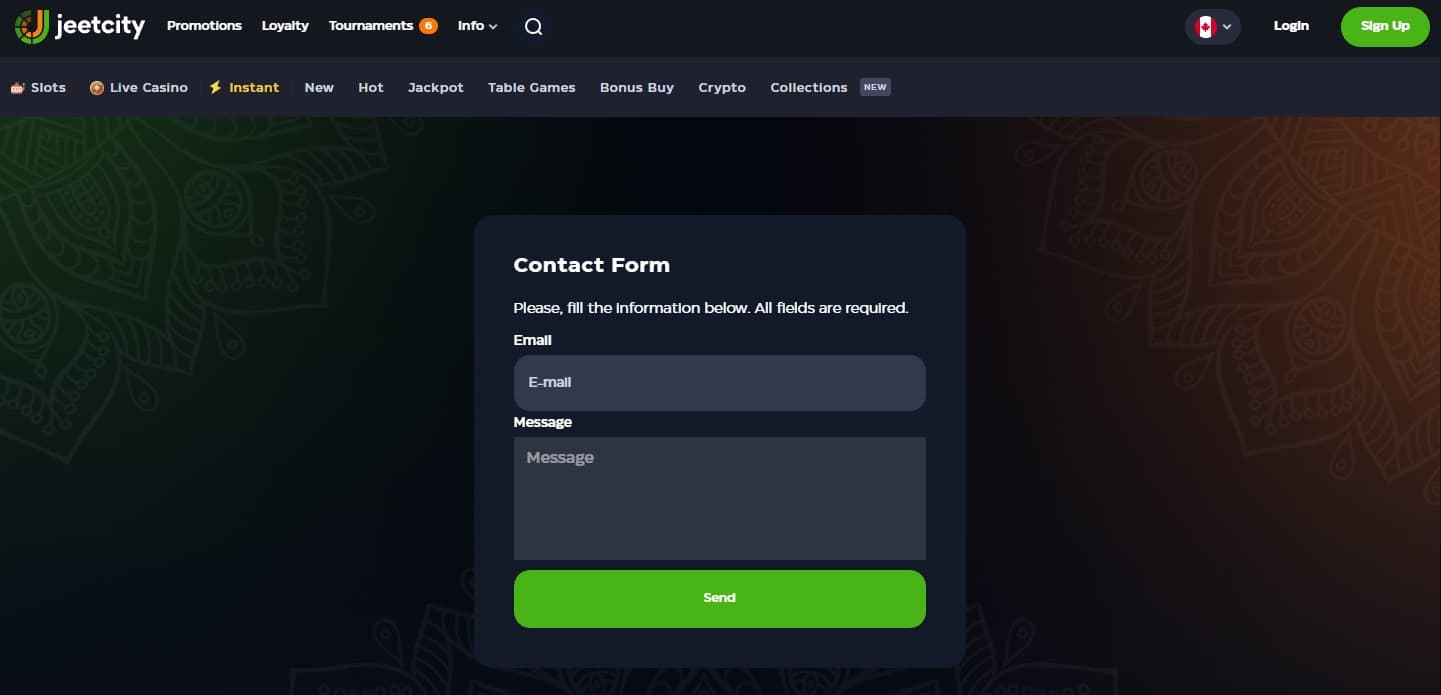Click the green Sign Up button
Screen dimensions: 1441x695
click(1385, 27)
